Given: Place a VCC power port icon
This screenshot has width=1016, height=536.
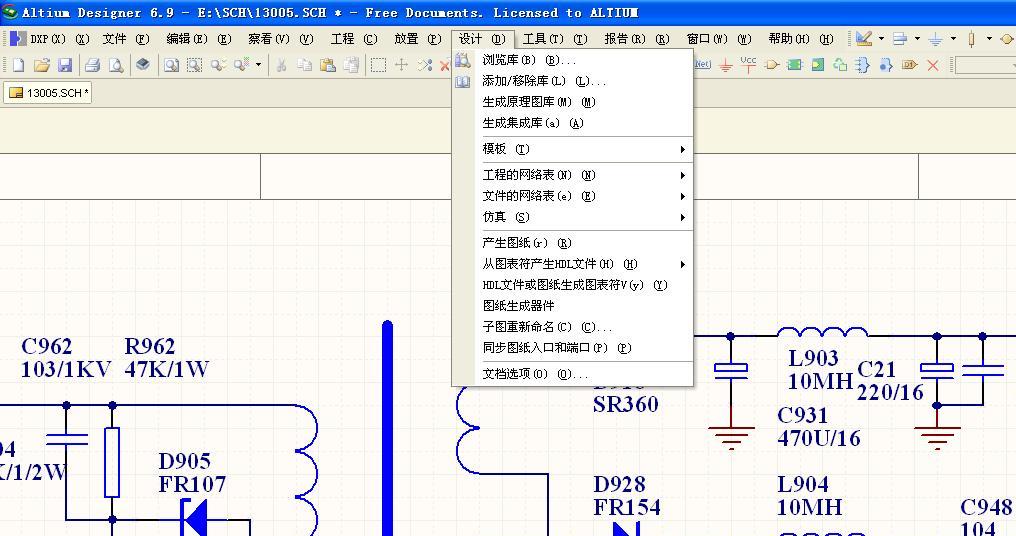Looking at the screenshot, I should 748,64.
